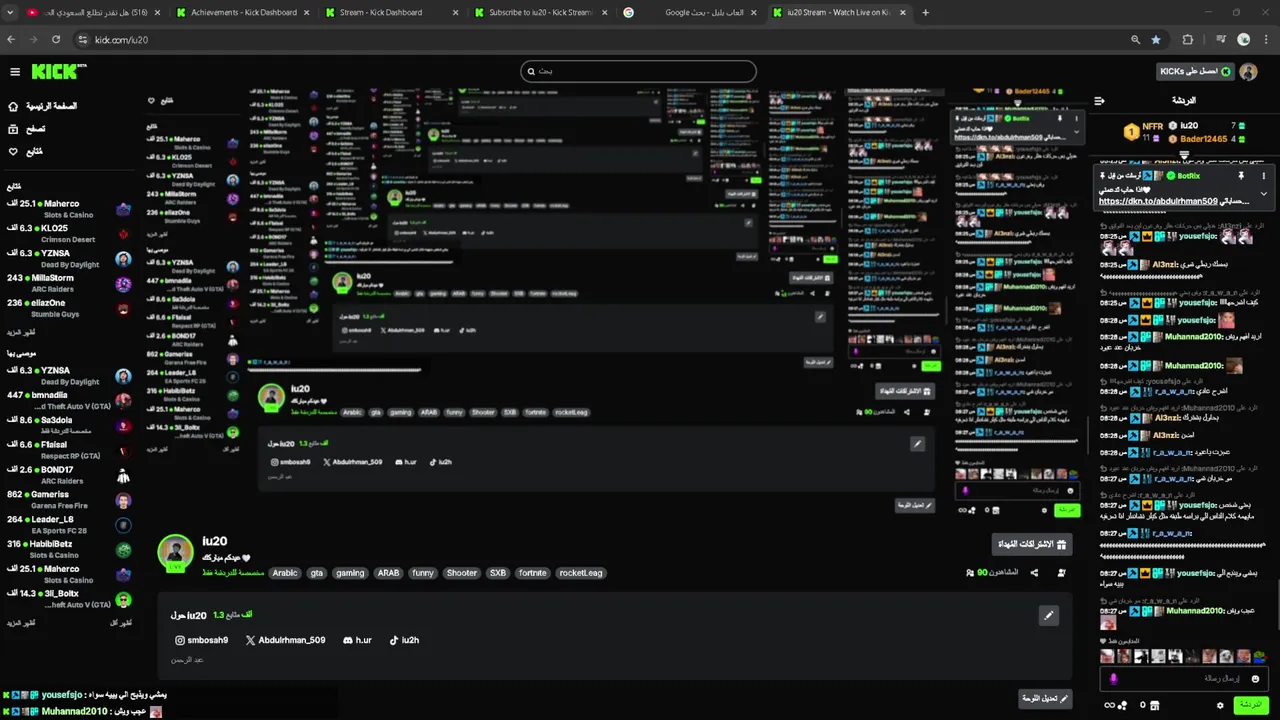The width and height of the screenshot is (1280, 720).
Task: Click the Pepe frog emote in quick emotes
Action: point(1260,657)
